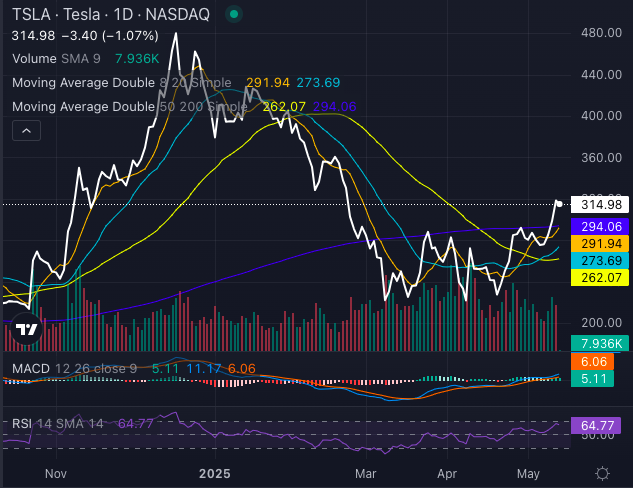Click the 314.98 current price label
The width and height of the screenshot is (633, 488).
pos(600,205)
